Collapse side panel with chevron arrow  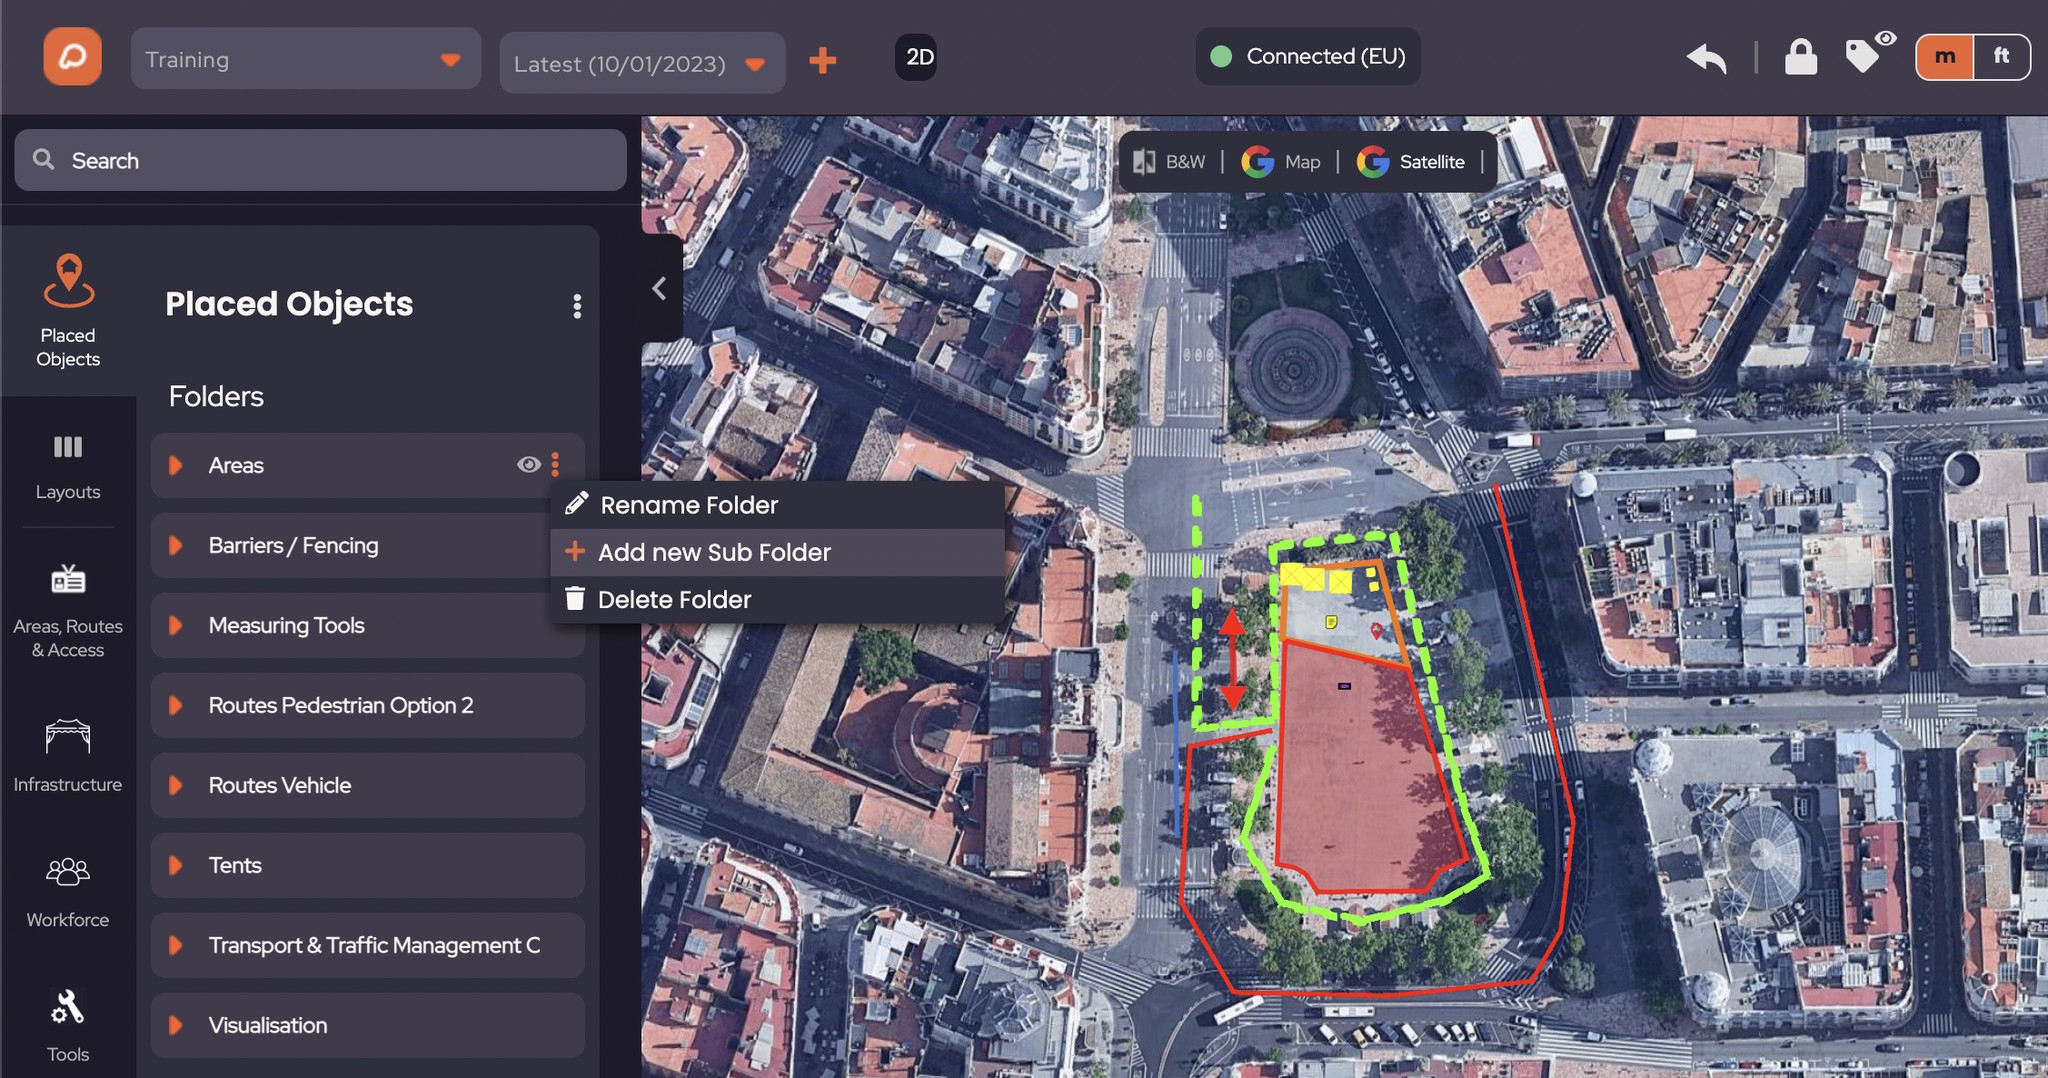point(660,289)
